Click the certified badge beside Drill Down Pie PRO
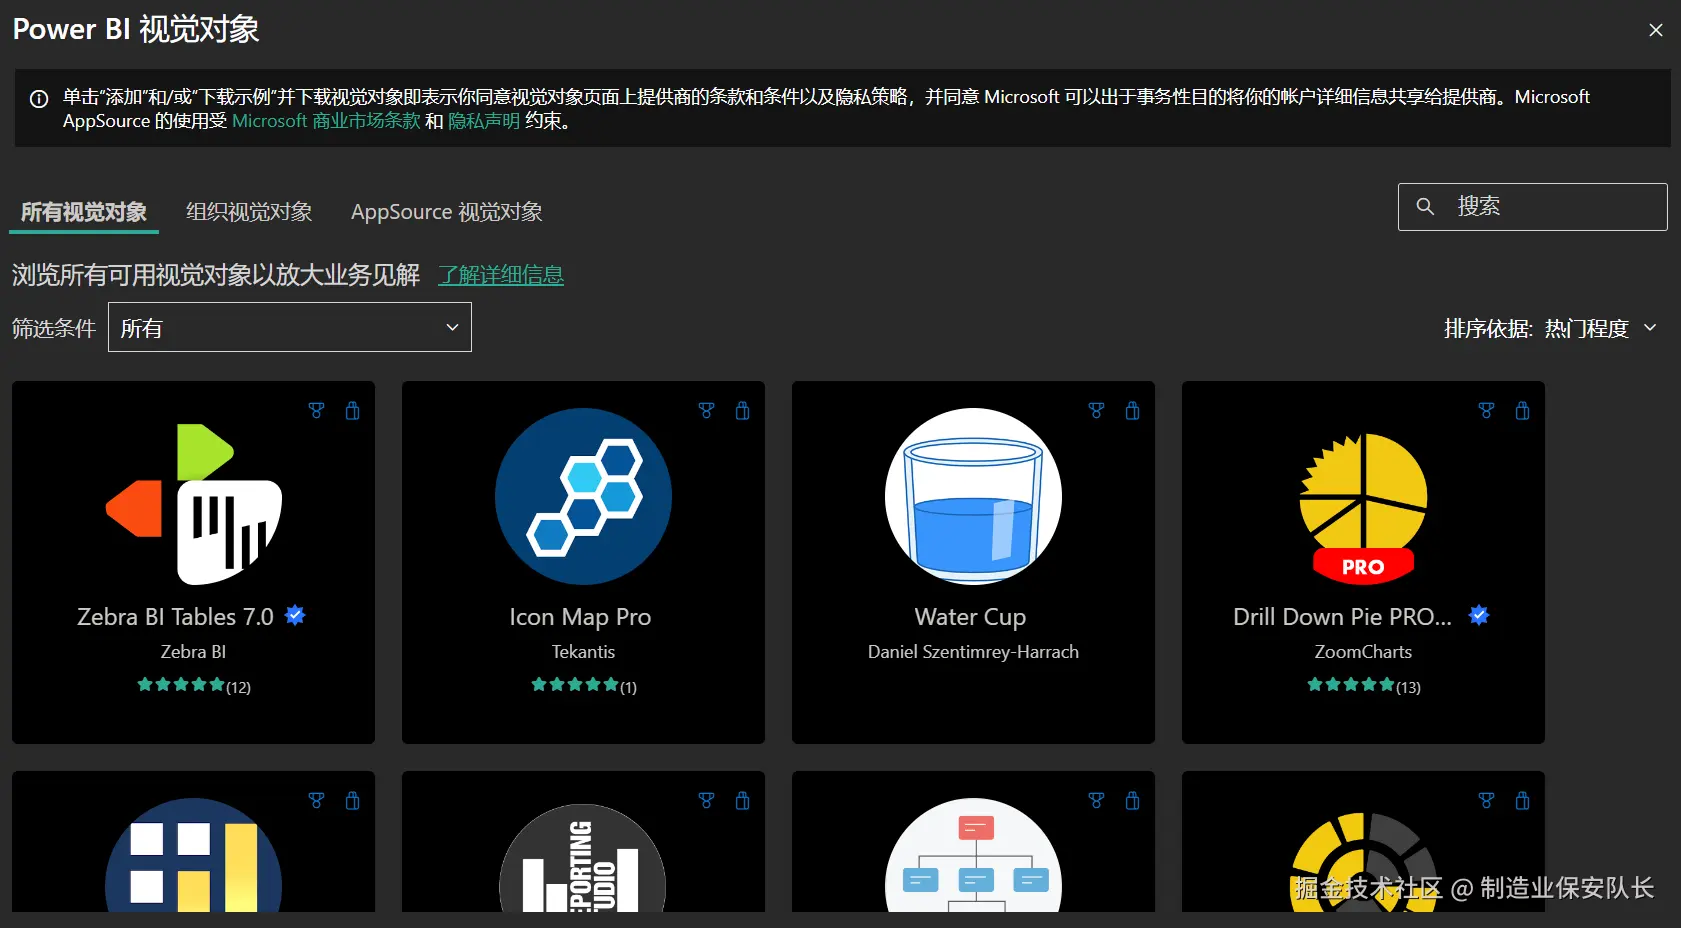 (1479, 615)
